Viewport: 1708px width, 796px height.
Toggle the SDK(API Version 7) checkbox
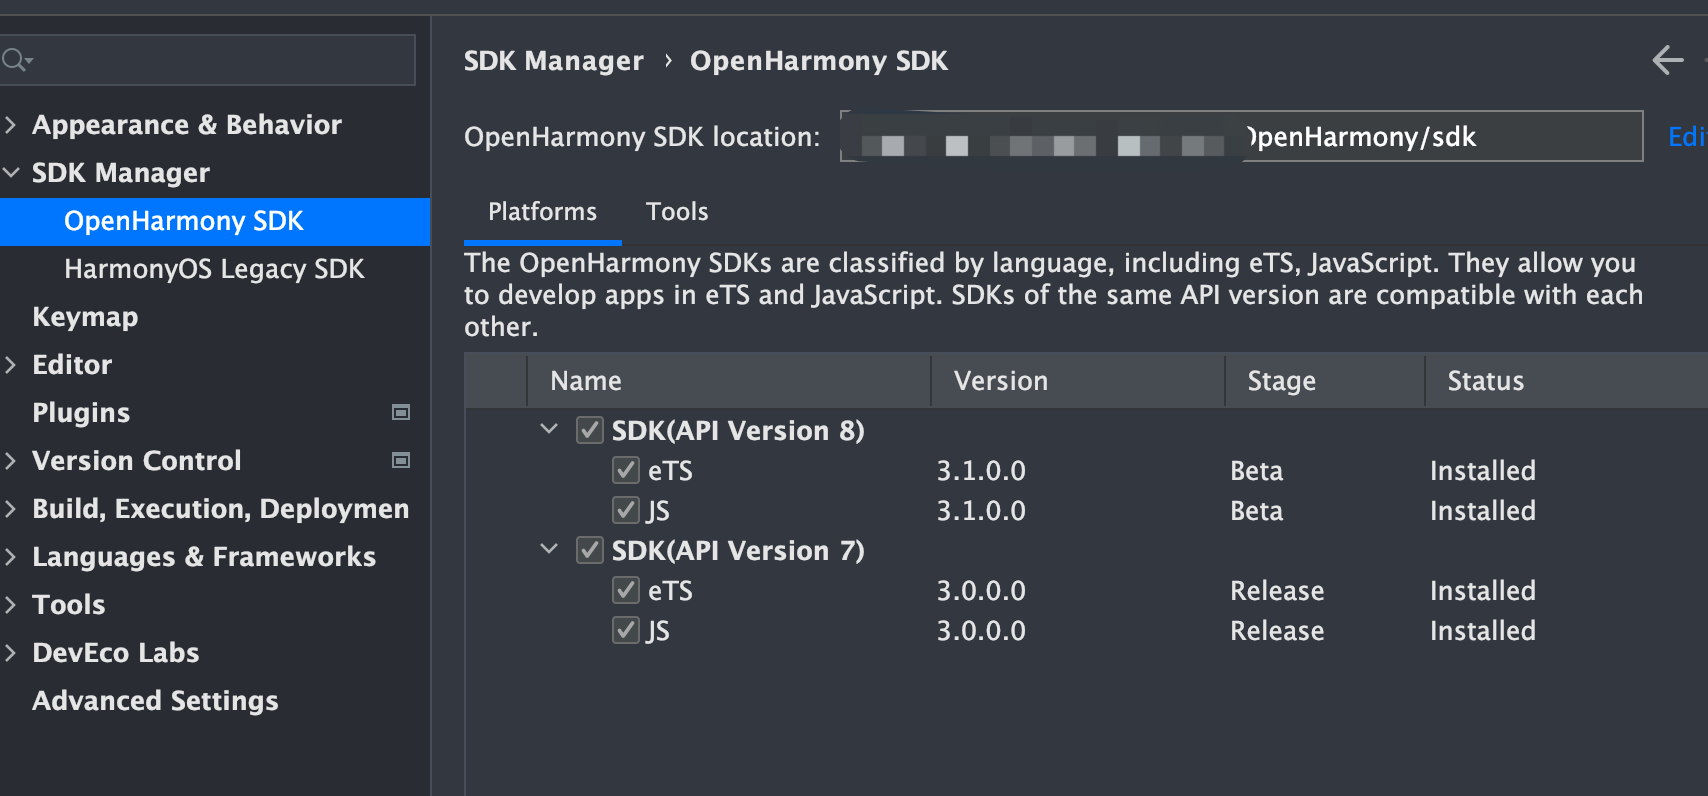tap(590, 550)
